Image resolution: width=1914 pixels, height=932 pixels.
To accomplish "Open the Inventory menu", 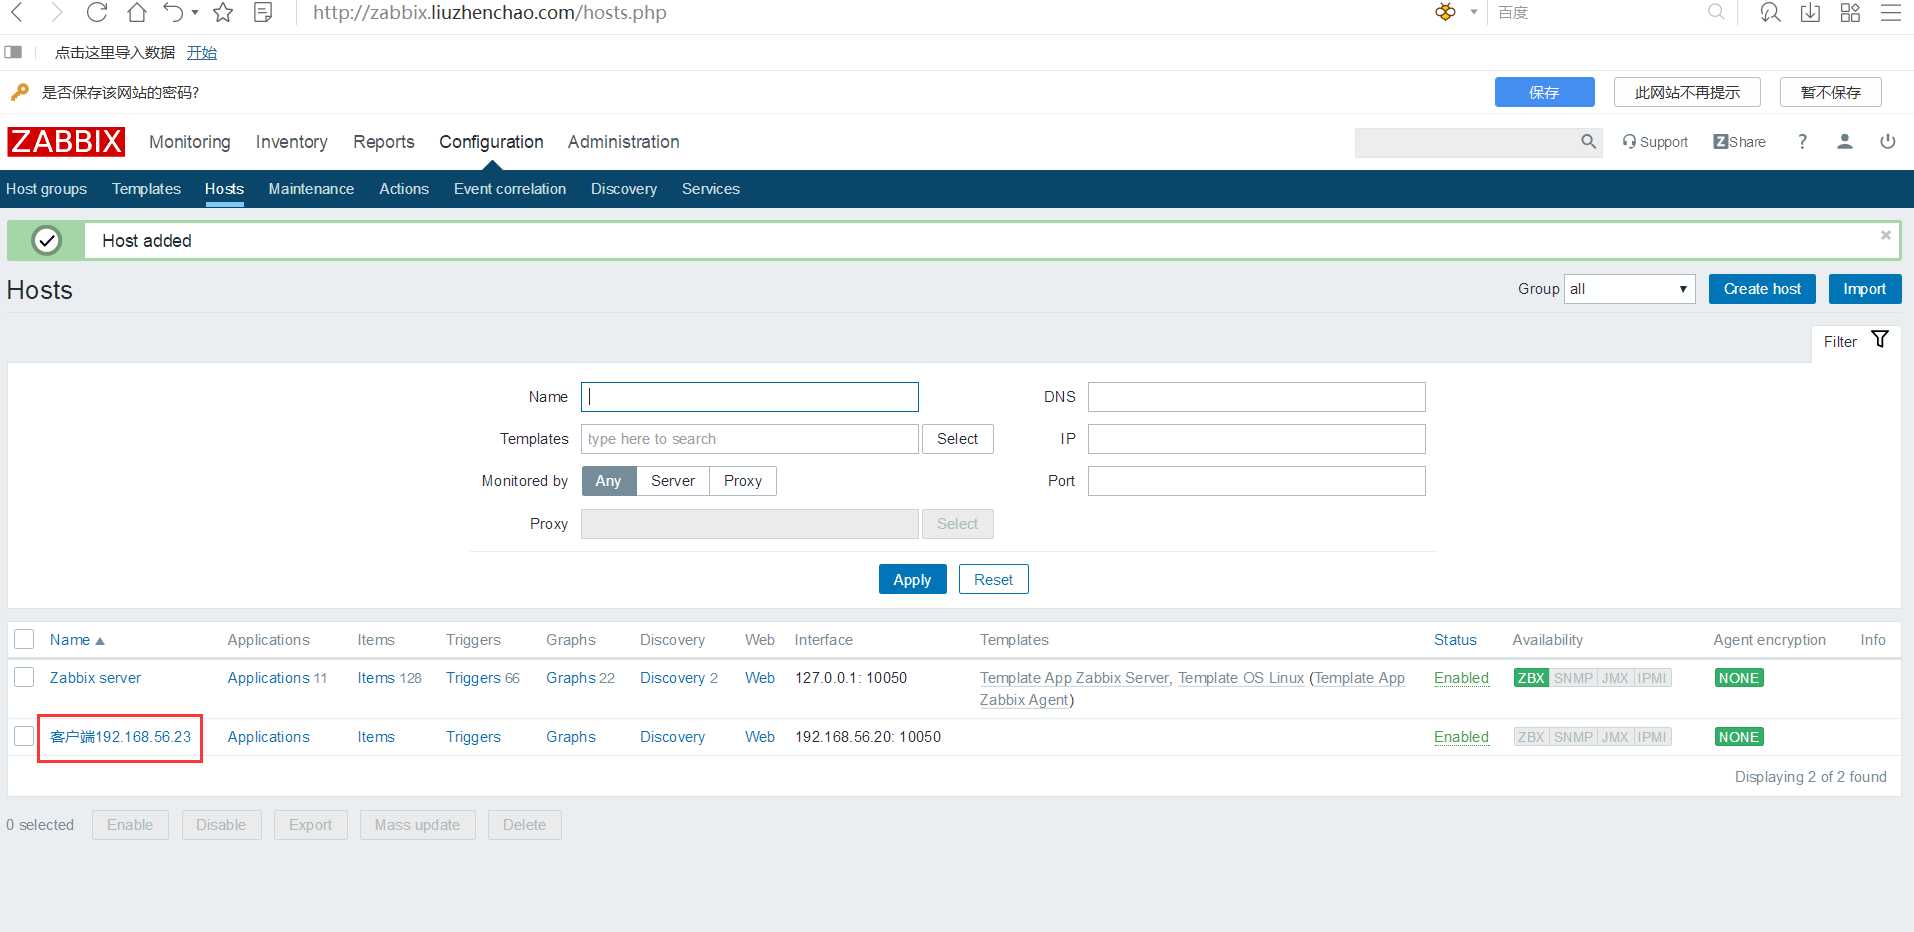I will (291, 142).
